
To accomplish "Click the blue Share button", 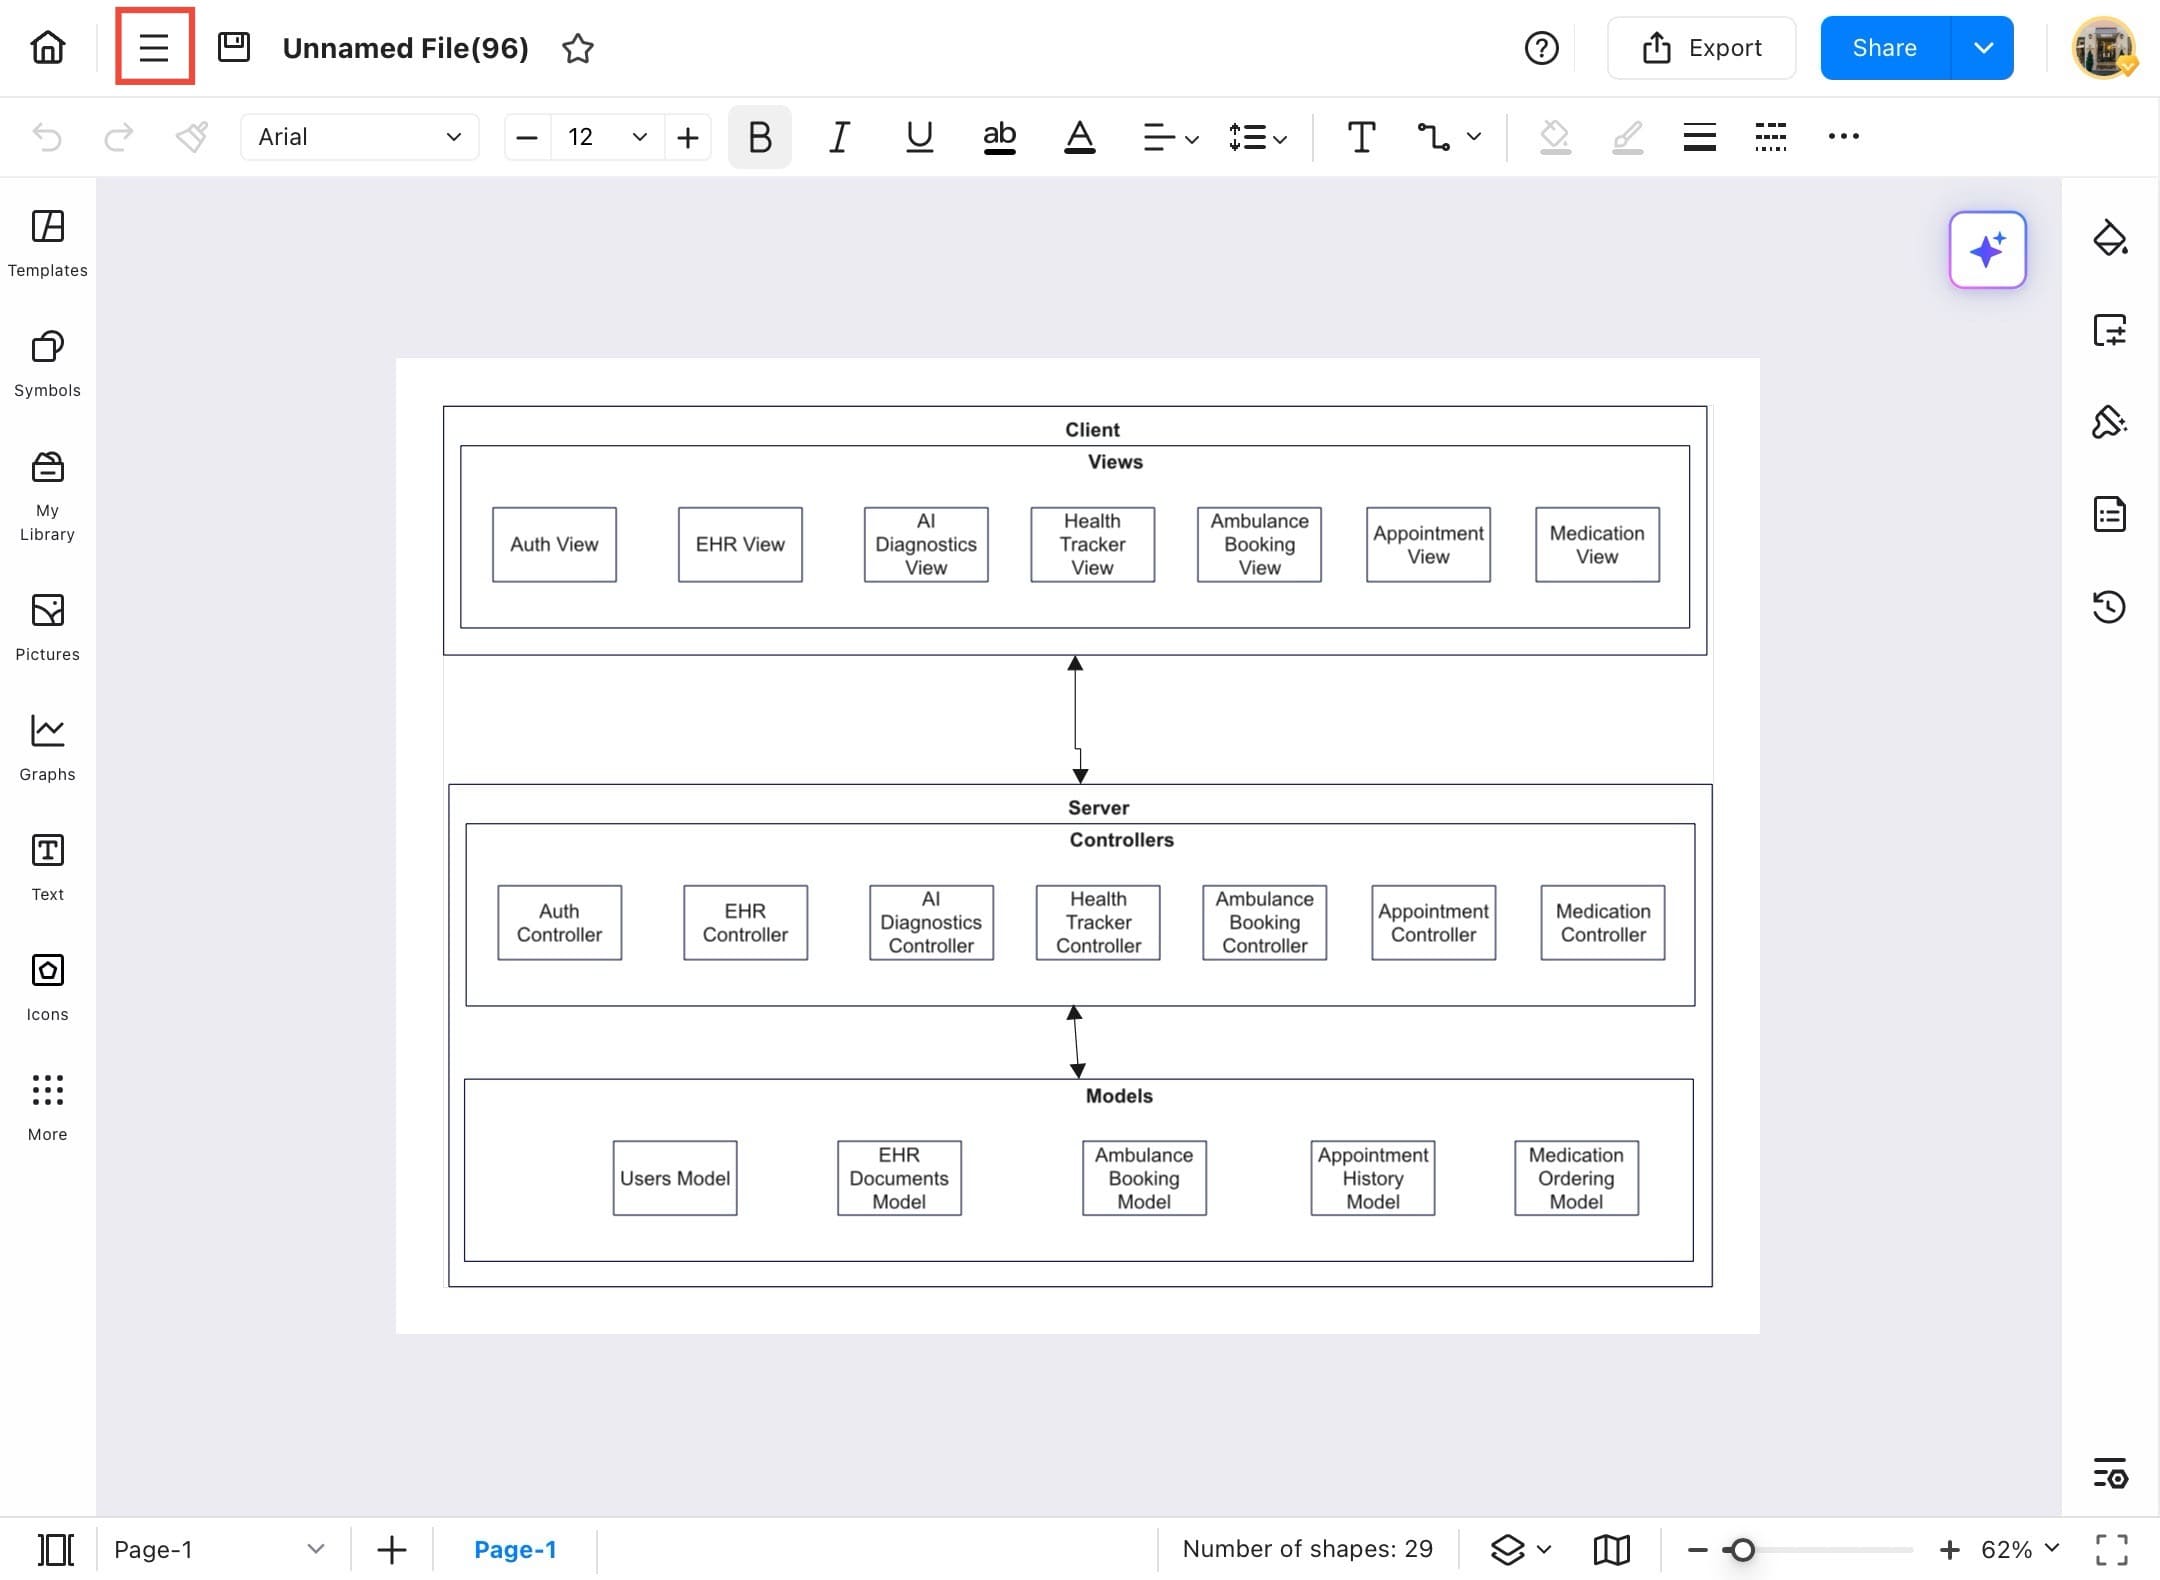I will point(1884,48).
